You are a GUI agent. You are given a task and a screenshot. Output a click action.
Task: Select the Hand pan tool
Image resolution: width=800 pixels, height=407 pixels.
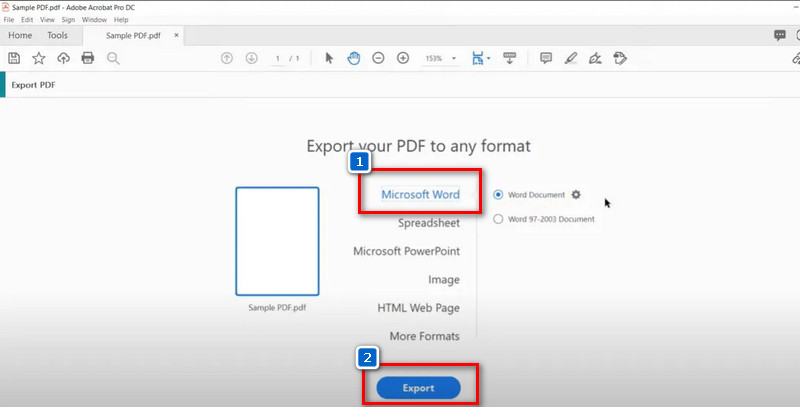[x=354, y=58]
